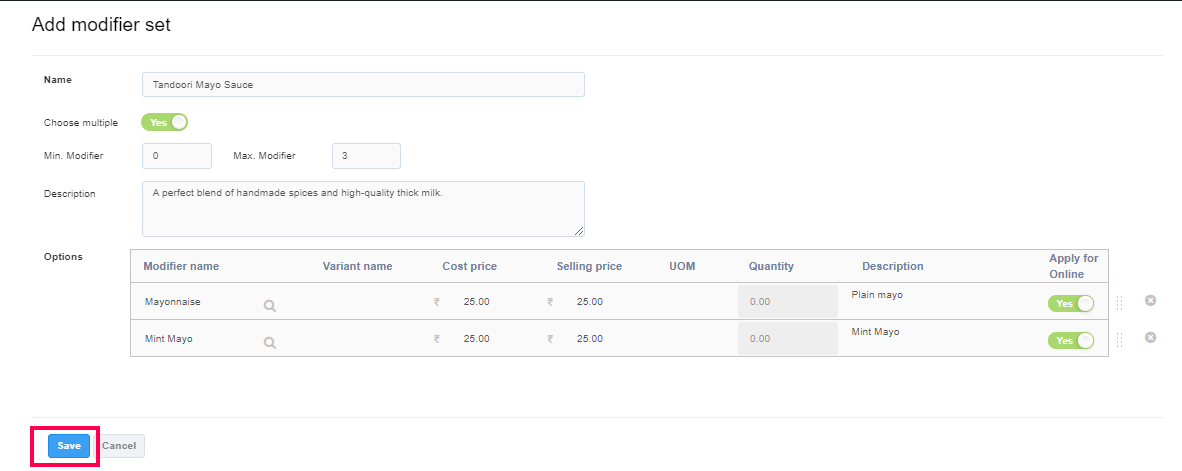Toggle the Choose multiple switch
1182x471 pixels.
pyautogui.click(x=165, y=123)
